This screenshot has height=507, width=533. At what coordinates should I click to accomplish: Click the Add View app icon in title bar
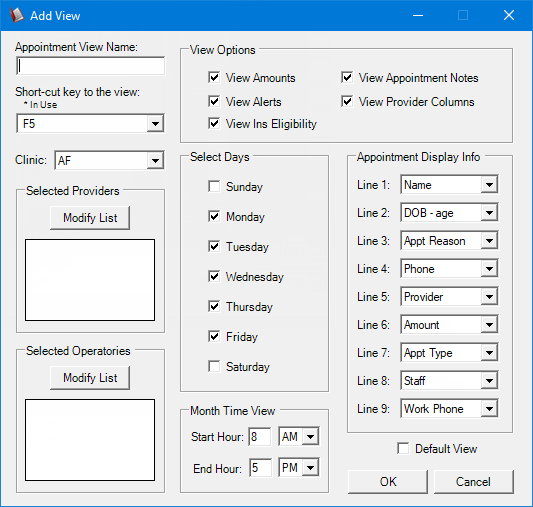17,15
